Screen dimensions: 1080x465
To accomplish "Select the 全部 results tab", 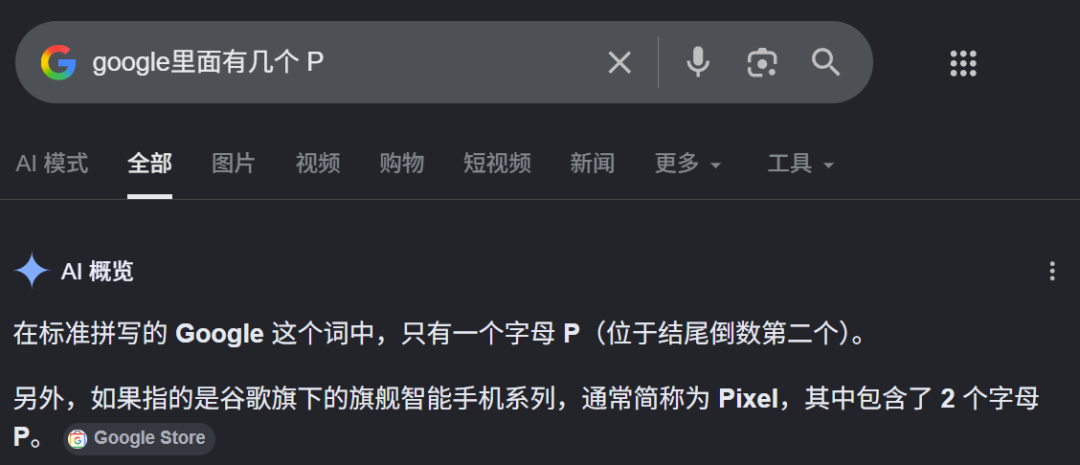I will [x=149, y=164].
